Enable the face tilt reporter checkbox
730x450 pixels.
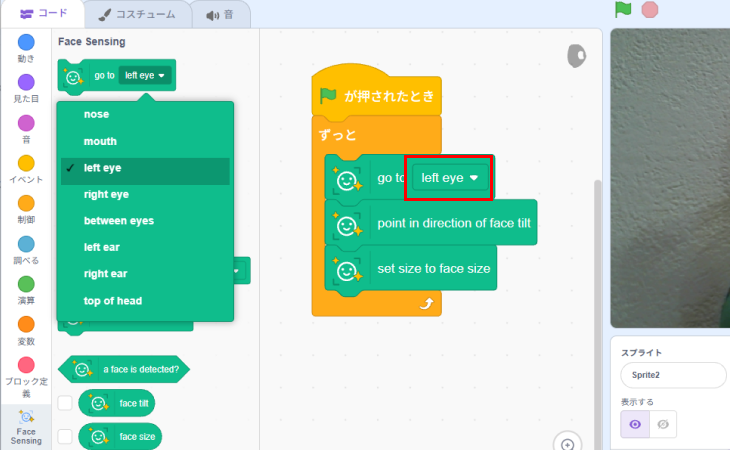65,403
